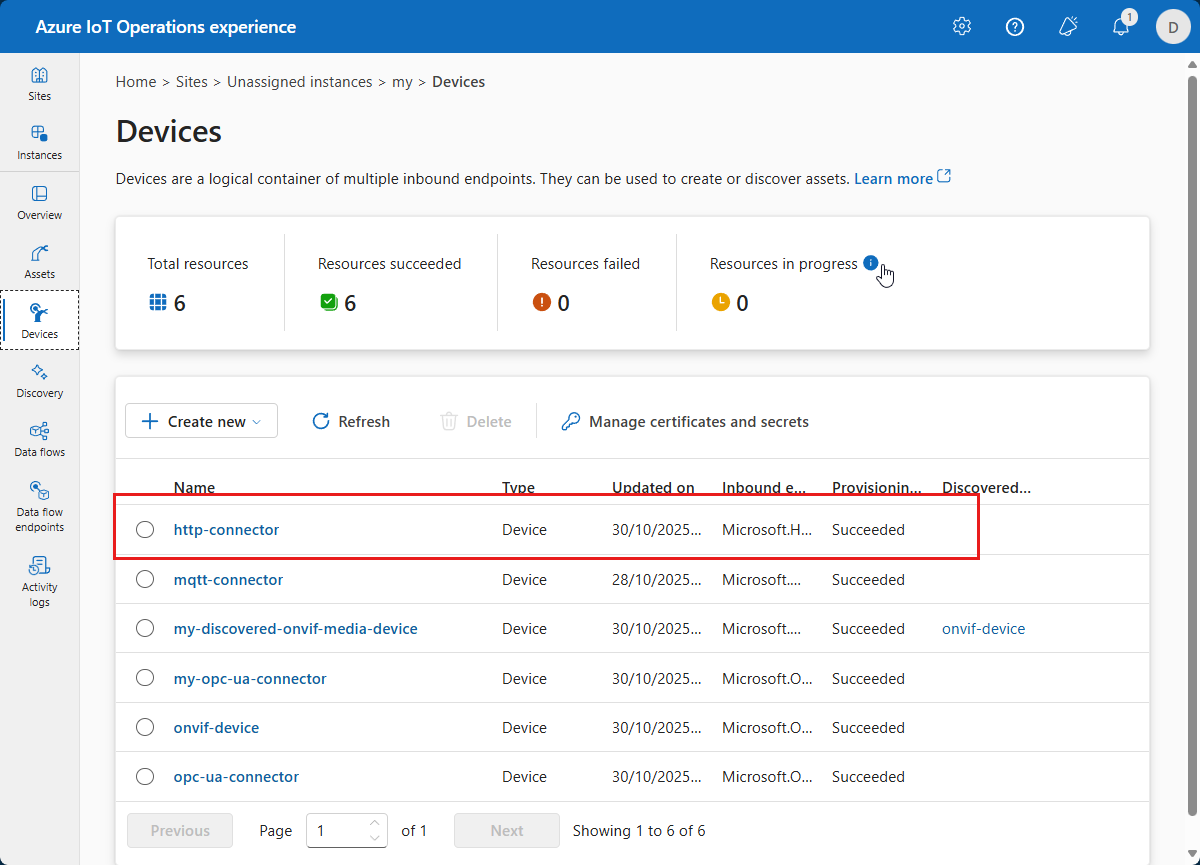This screenshot has height=865, width=1200.
Task: Open Activity logs in the sidebar
Action: (39, 580)
